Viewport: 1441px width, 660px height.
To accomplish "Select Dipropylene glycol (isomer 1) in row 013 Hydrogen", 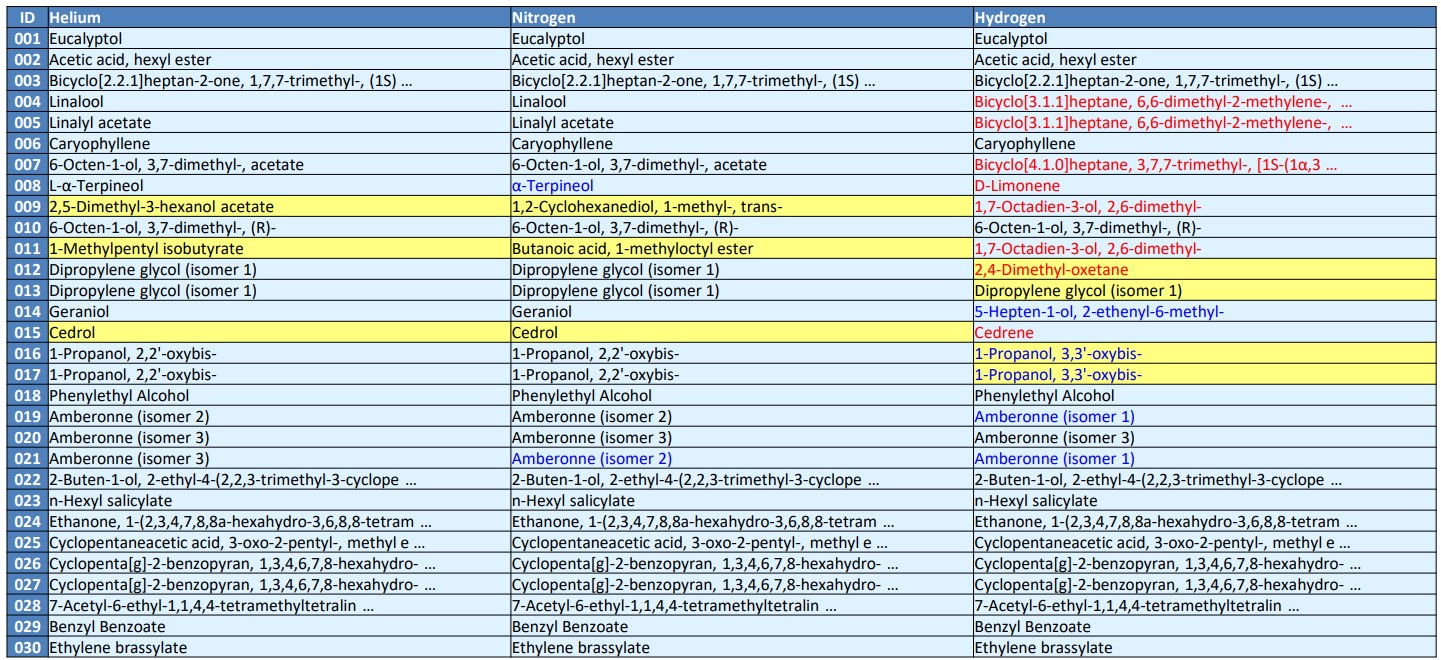I will [1203, 291].
